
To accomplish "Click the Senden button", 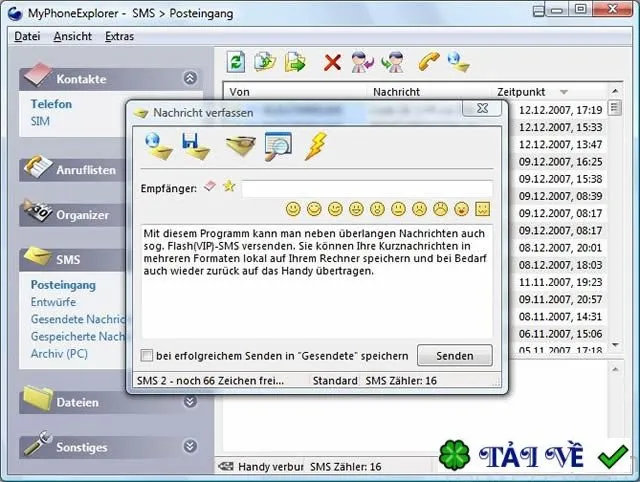I will pos(455,355).
